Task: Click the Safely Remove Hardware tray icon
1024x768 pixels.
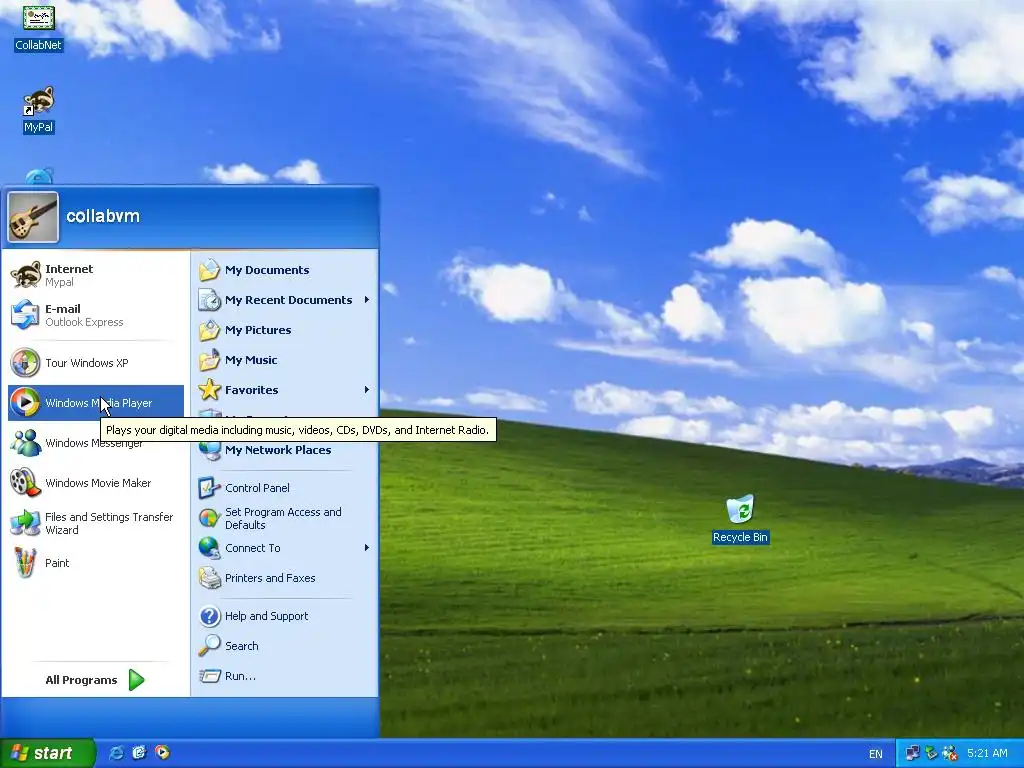Action: [931, 753]
